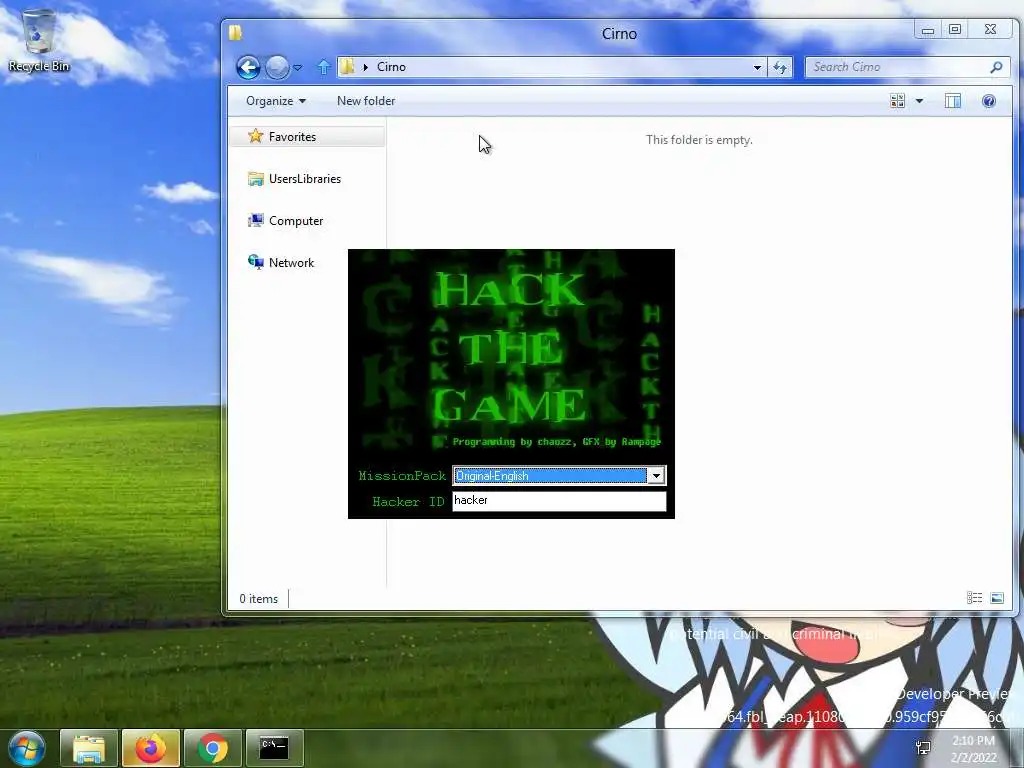The image size is (1024, 768).
Task: Toggle the preview pane
Action: (953, 101)
